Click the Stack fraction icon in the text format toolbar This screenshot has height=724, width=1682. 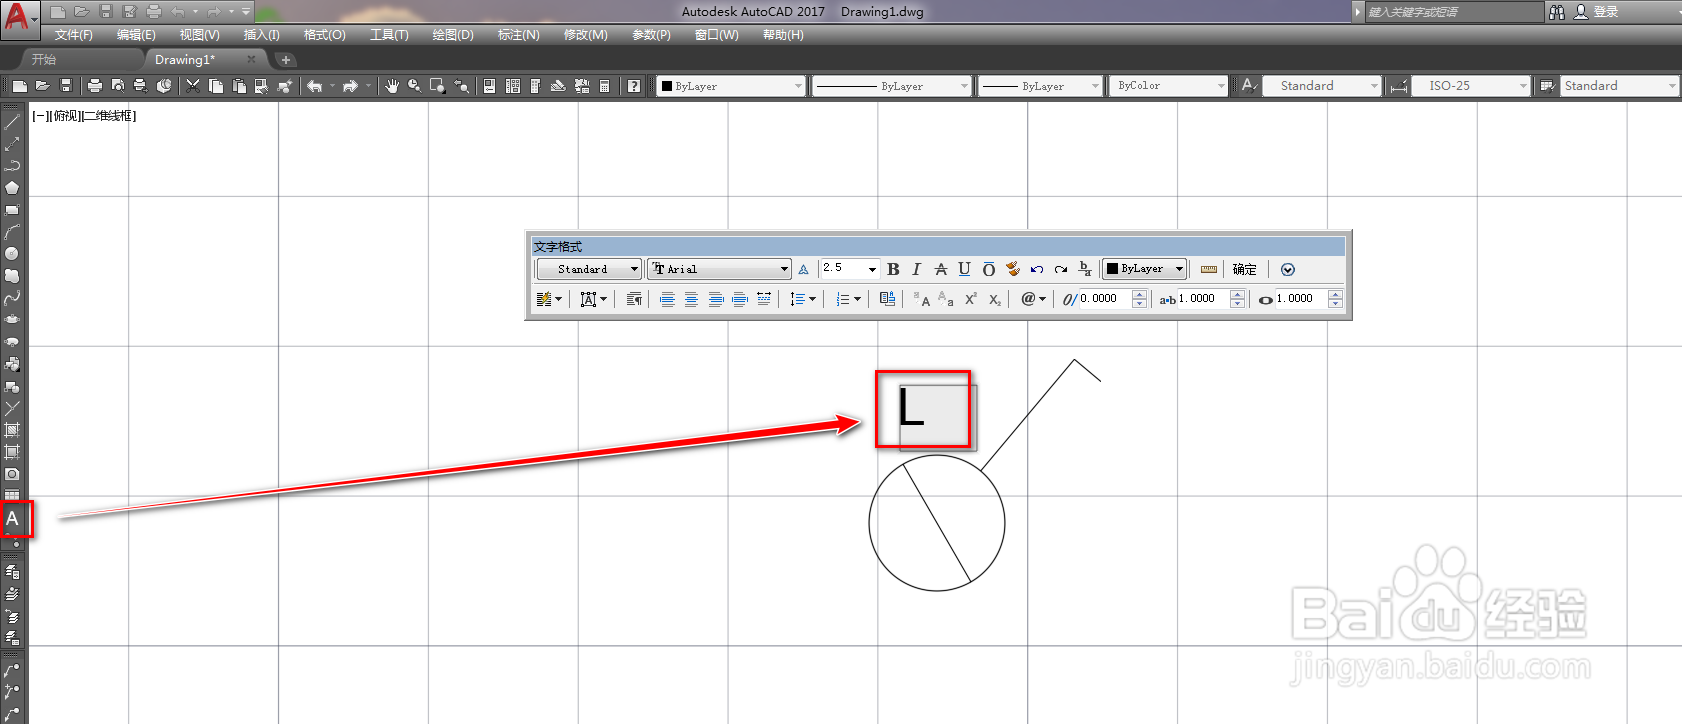pos(1085,269)
